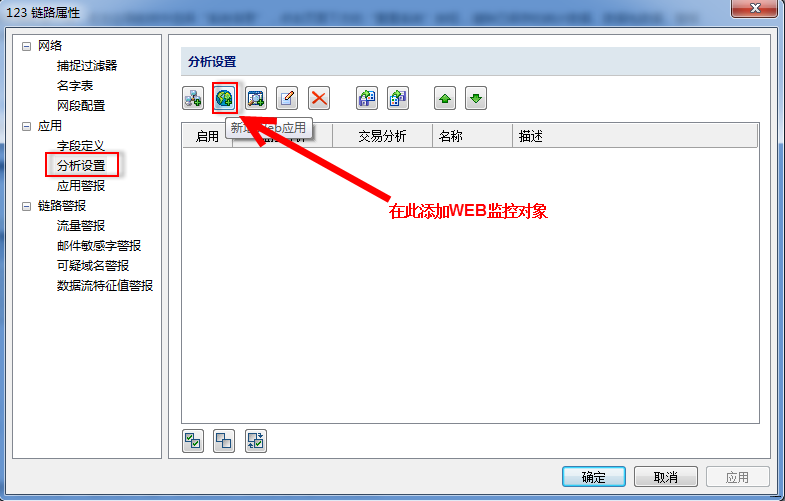Click the 名称 column header

tap(472, 136)
